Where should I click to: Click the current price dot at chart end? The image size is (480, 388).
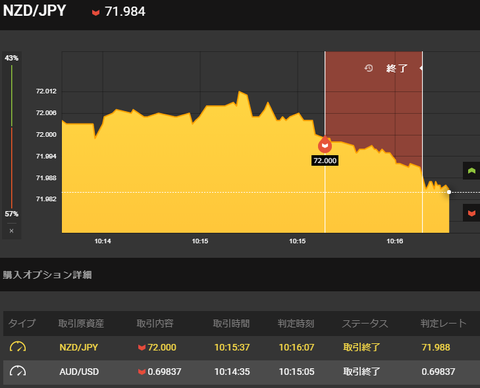[449, 192]
